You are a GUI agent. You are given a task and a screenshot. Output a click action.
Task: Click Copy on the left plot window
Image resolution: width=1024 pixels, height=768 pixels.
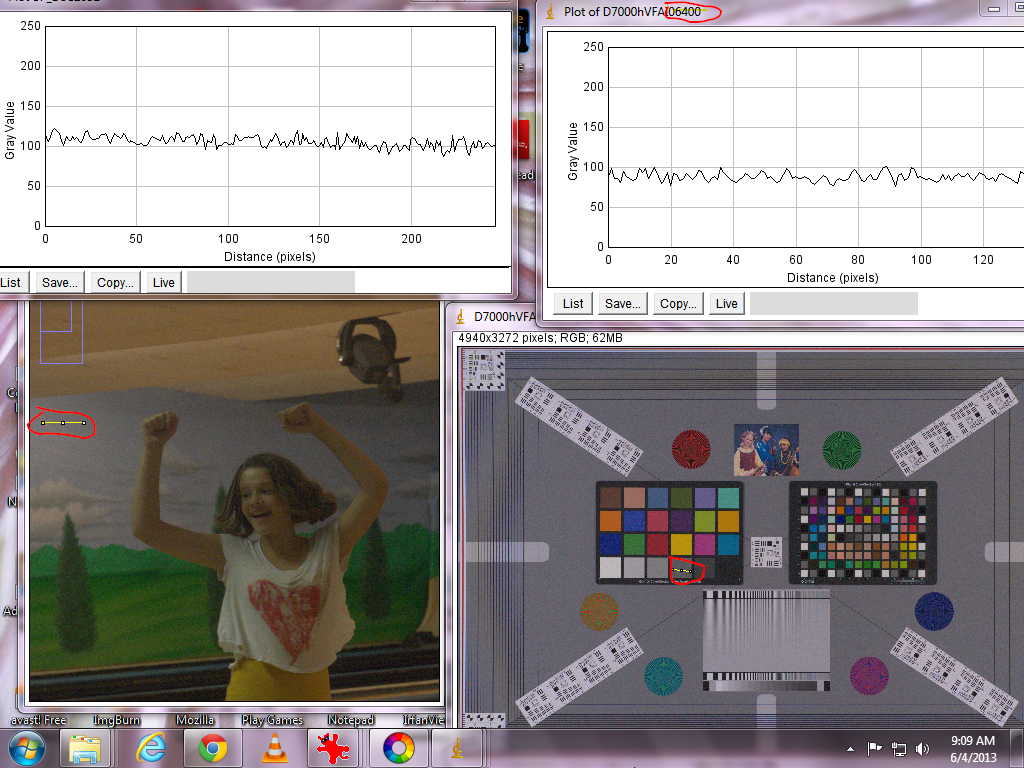(114, 281)
